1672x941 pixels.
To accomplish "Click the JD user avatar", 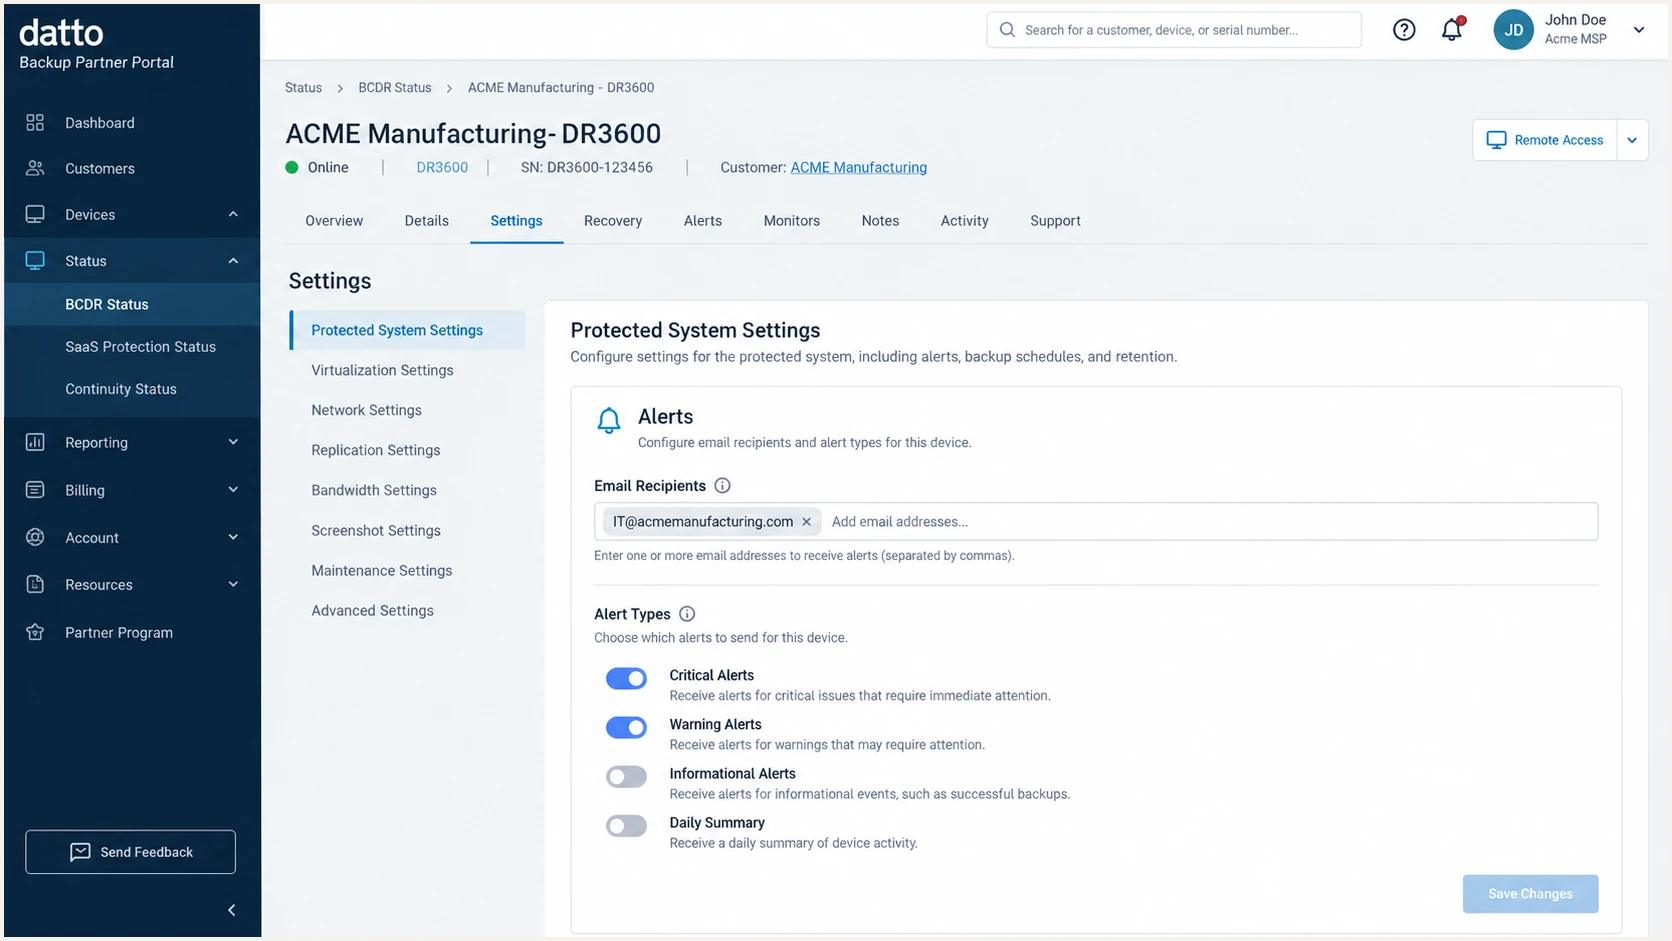I will click(1513, 30).
